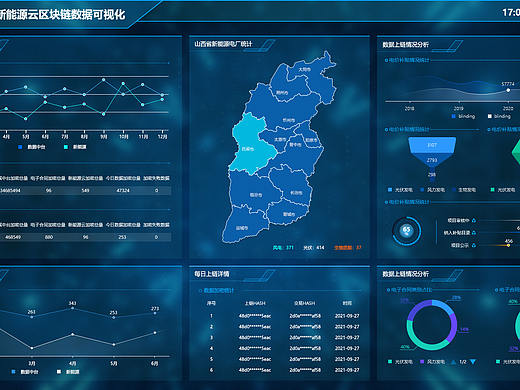Select 晋城市 on the Shanxi map
This screenshot has height=390, width=520.
[x=289, y=214]
